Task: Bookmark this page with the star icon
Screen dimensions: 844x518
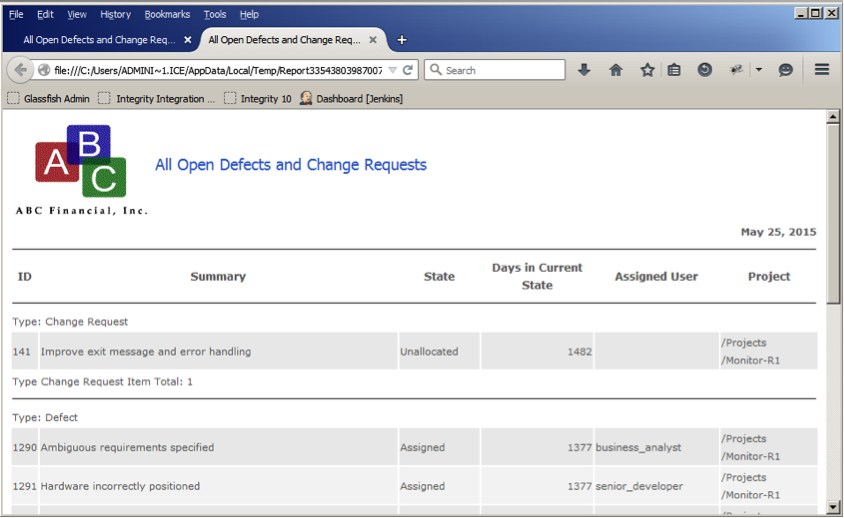Action: tap(647, 70)
